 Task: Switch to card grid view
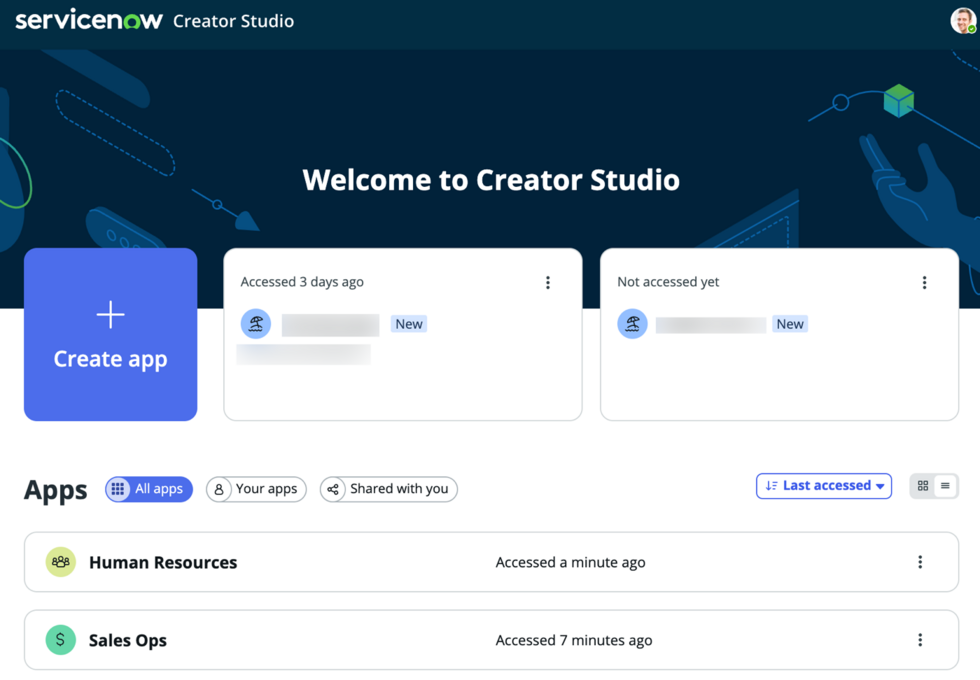pos(922,486)
